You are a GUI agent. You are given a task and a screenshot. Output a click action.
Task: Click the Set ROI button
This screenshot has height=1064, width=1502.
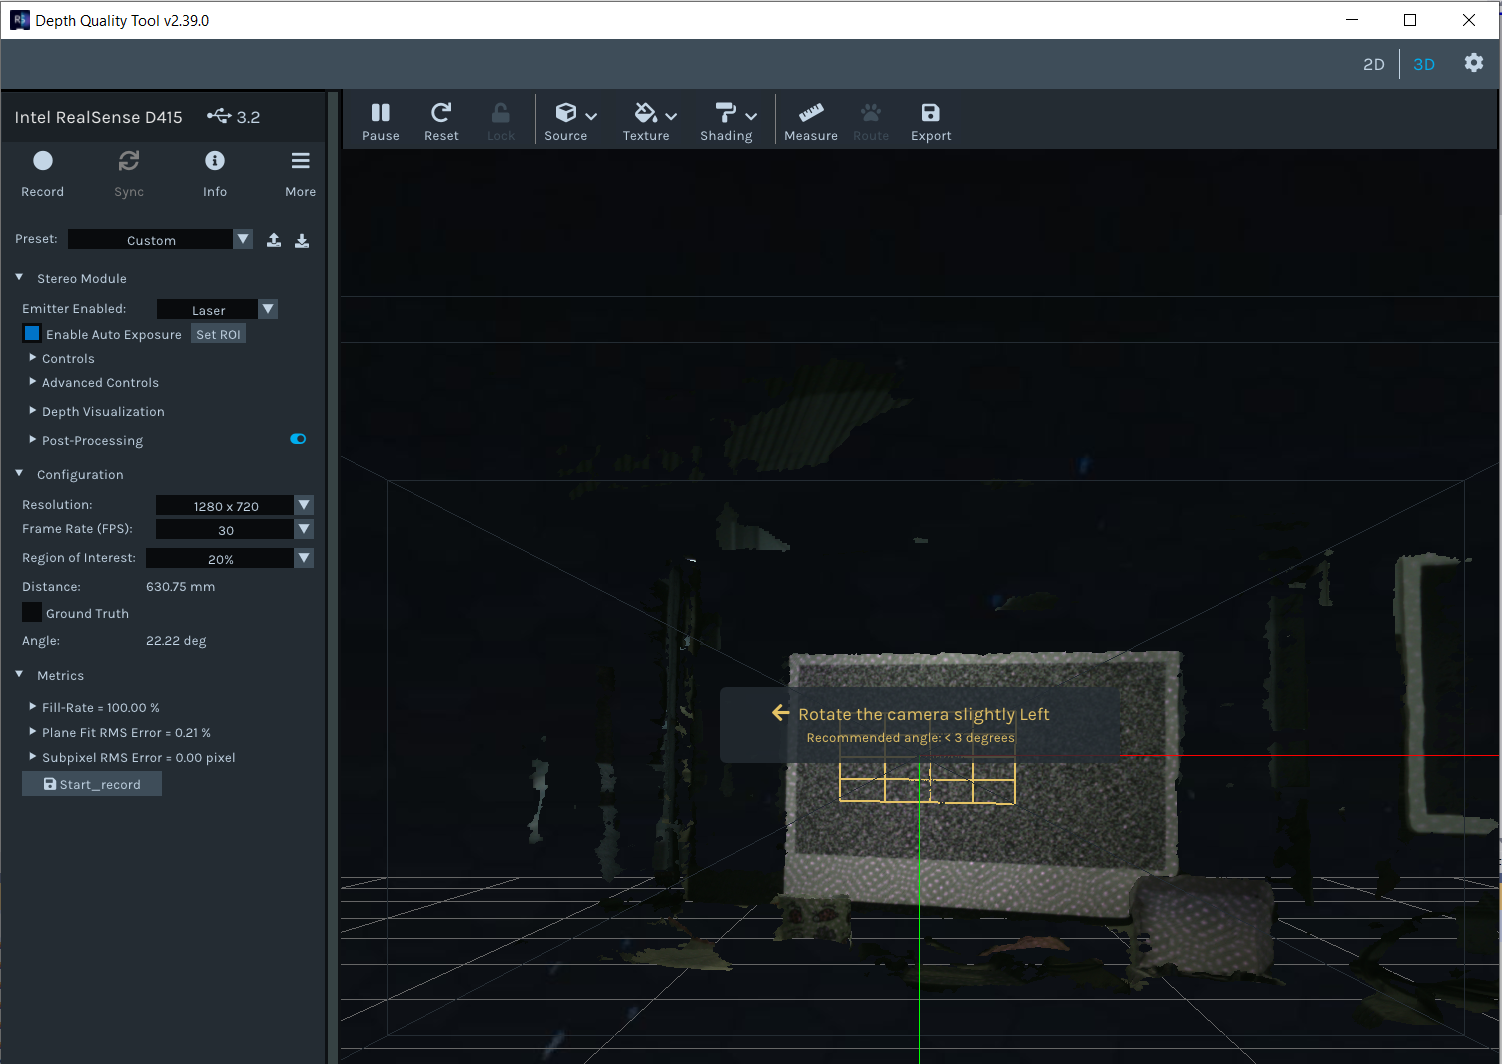point(218,334)
